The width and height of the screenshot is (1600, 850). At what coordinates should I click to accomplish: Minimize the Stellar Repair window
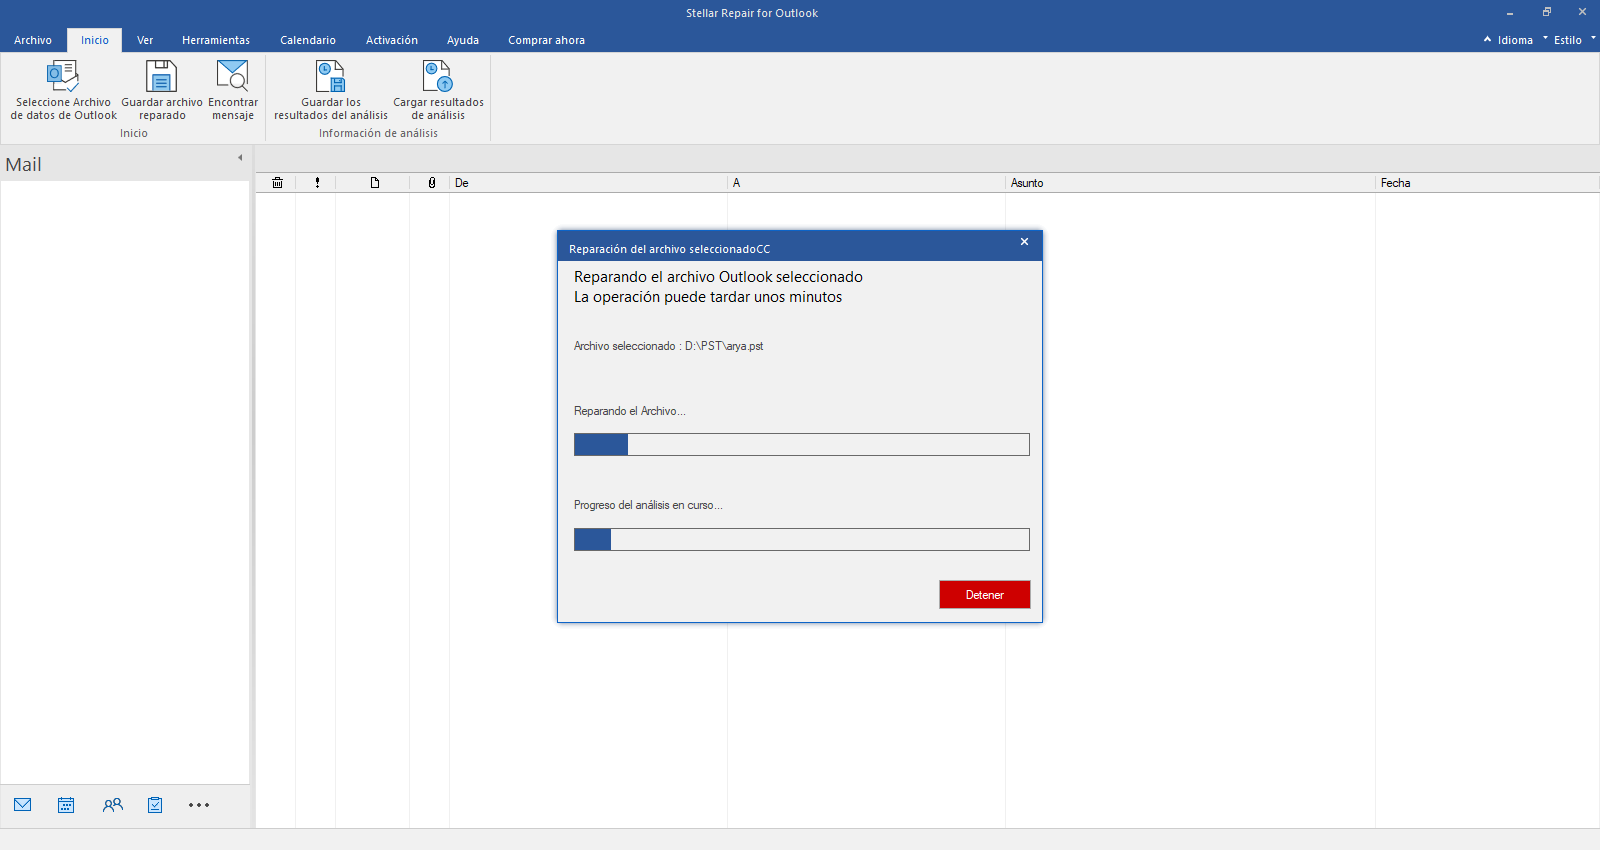(1510, 13)
